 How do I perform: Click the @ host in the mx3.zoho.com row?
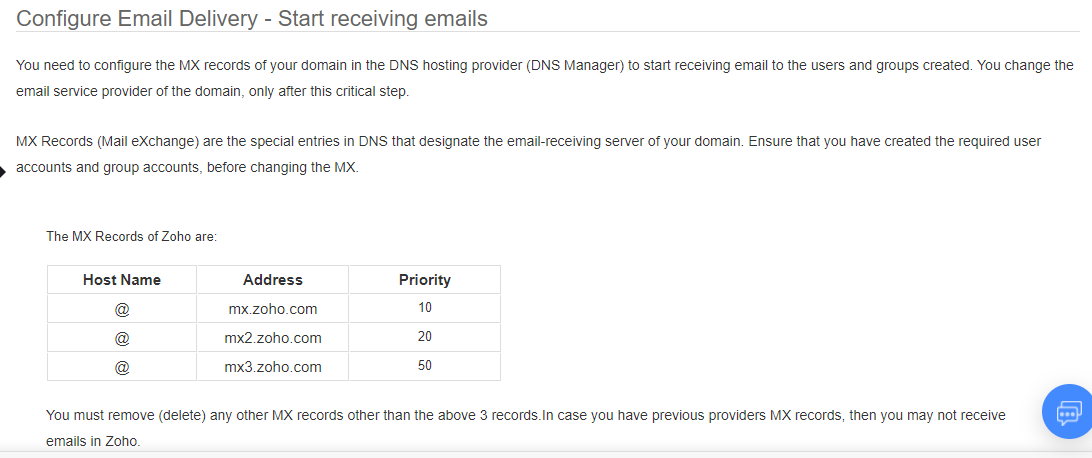click(x=122, y=367)
